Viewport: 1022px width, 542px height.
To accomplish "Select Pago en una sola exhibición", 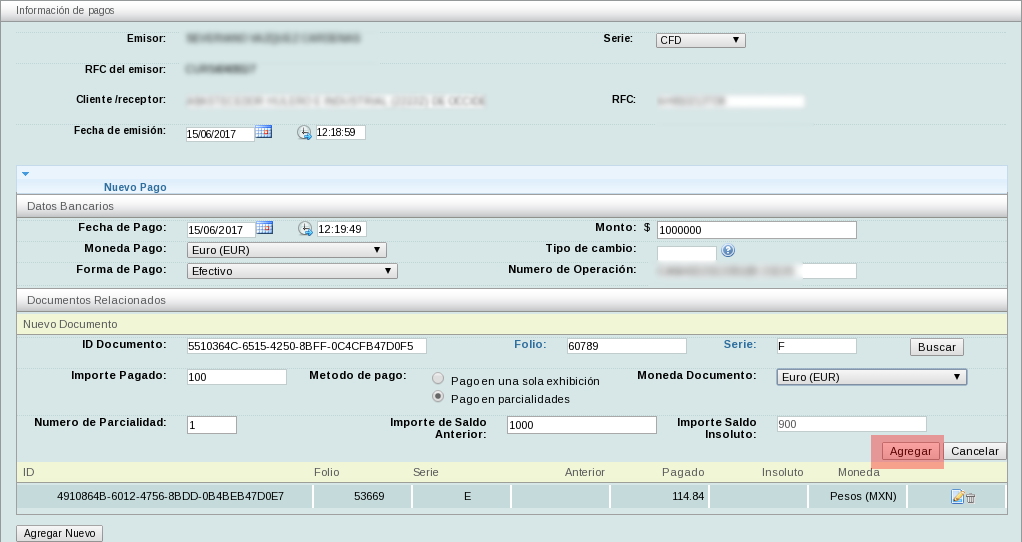I will 438,379.
